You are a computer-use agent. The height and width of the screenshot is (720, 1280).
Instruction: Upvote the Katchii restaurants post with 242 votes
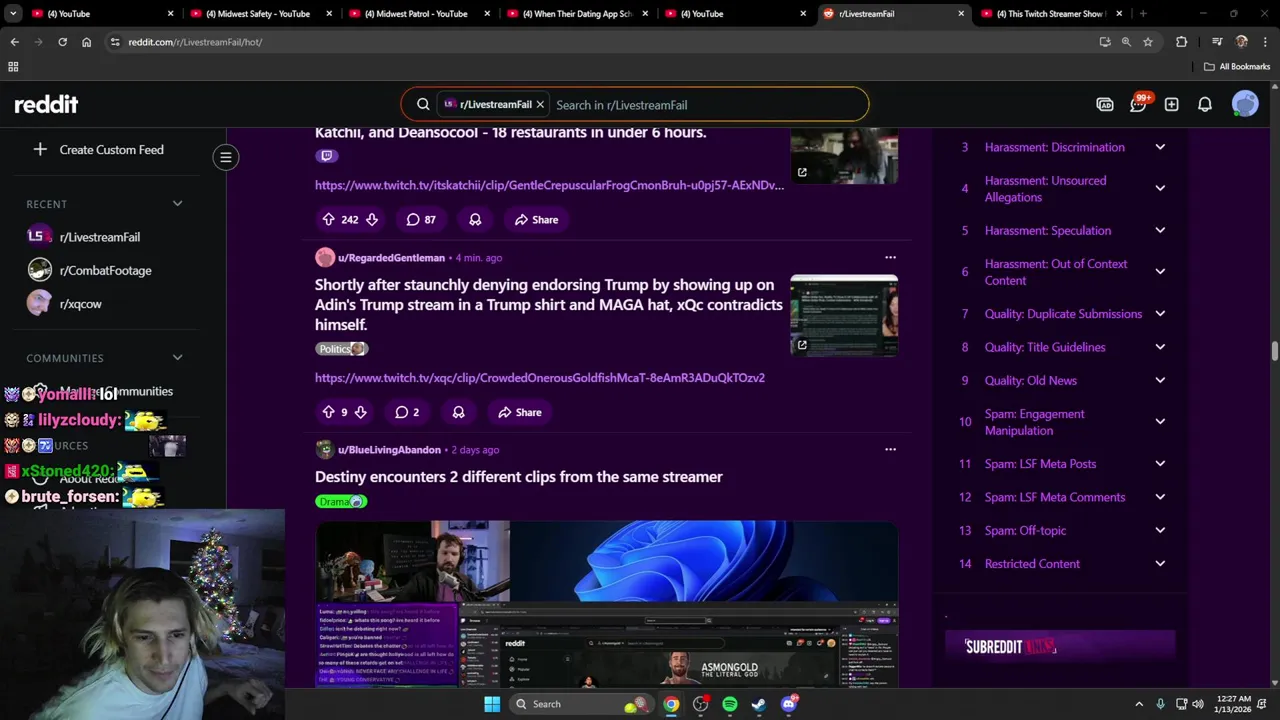[x=328, y=219]
